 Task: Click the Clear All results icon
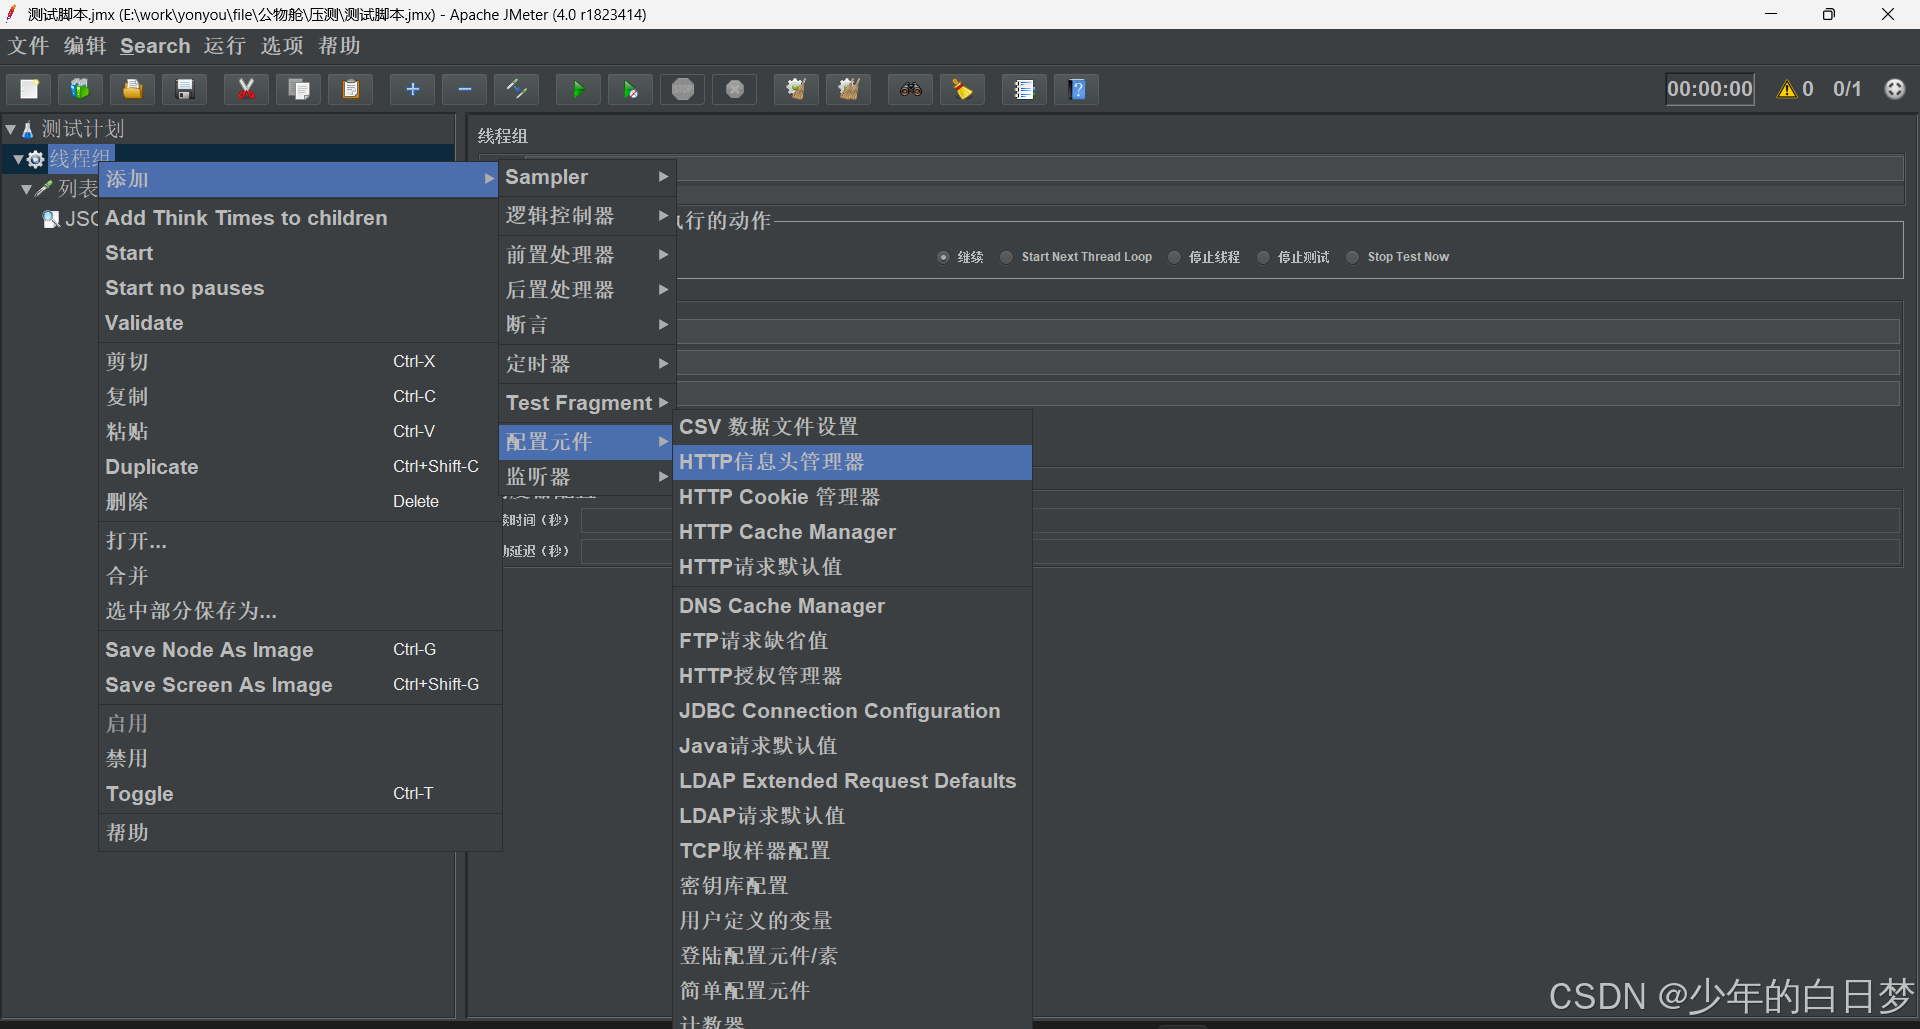coord(849,89)
